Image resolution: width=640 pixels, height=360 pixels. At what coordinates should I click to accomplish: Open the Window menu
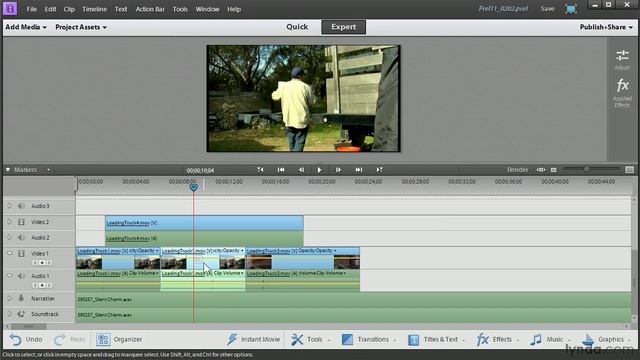click(x=207, y=9)
